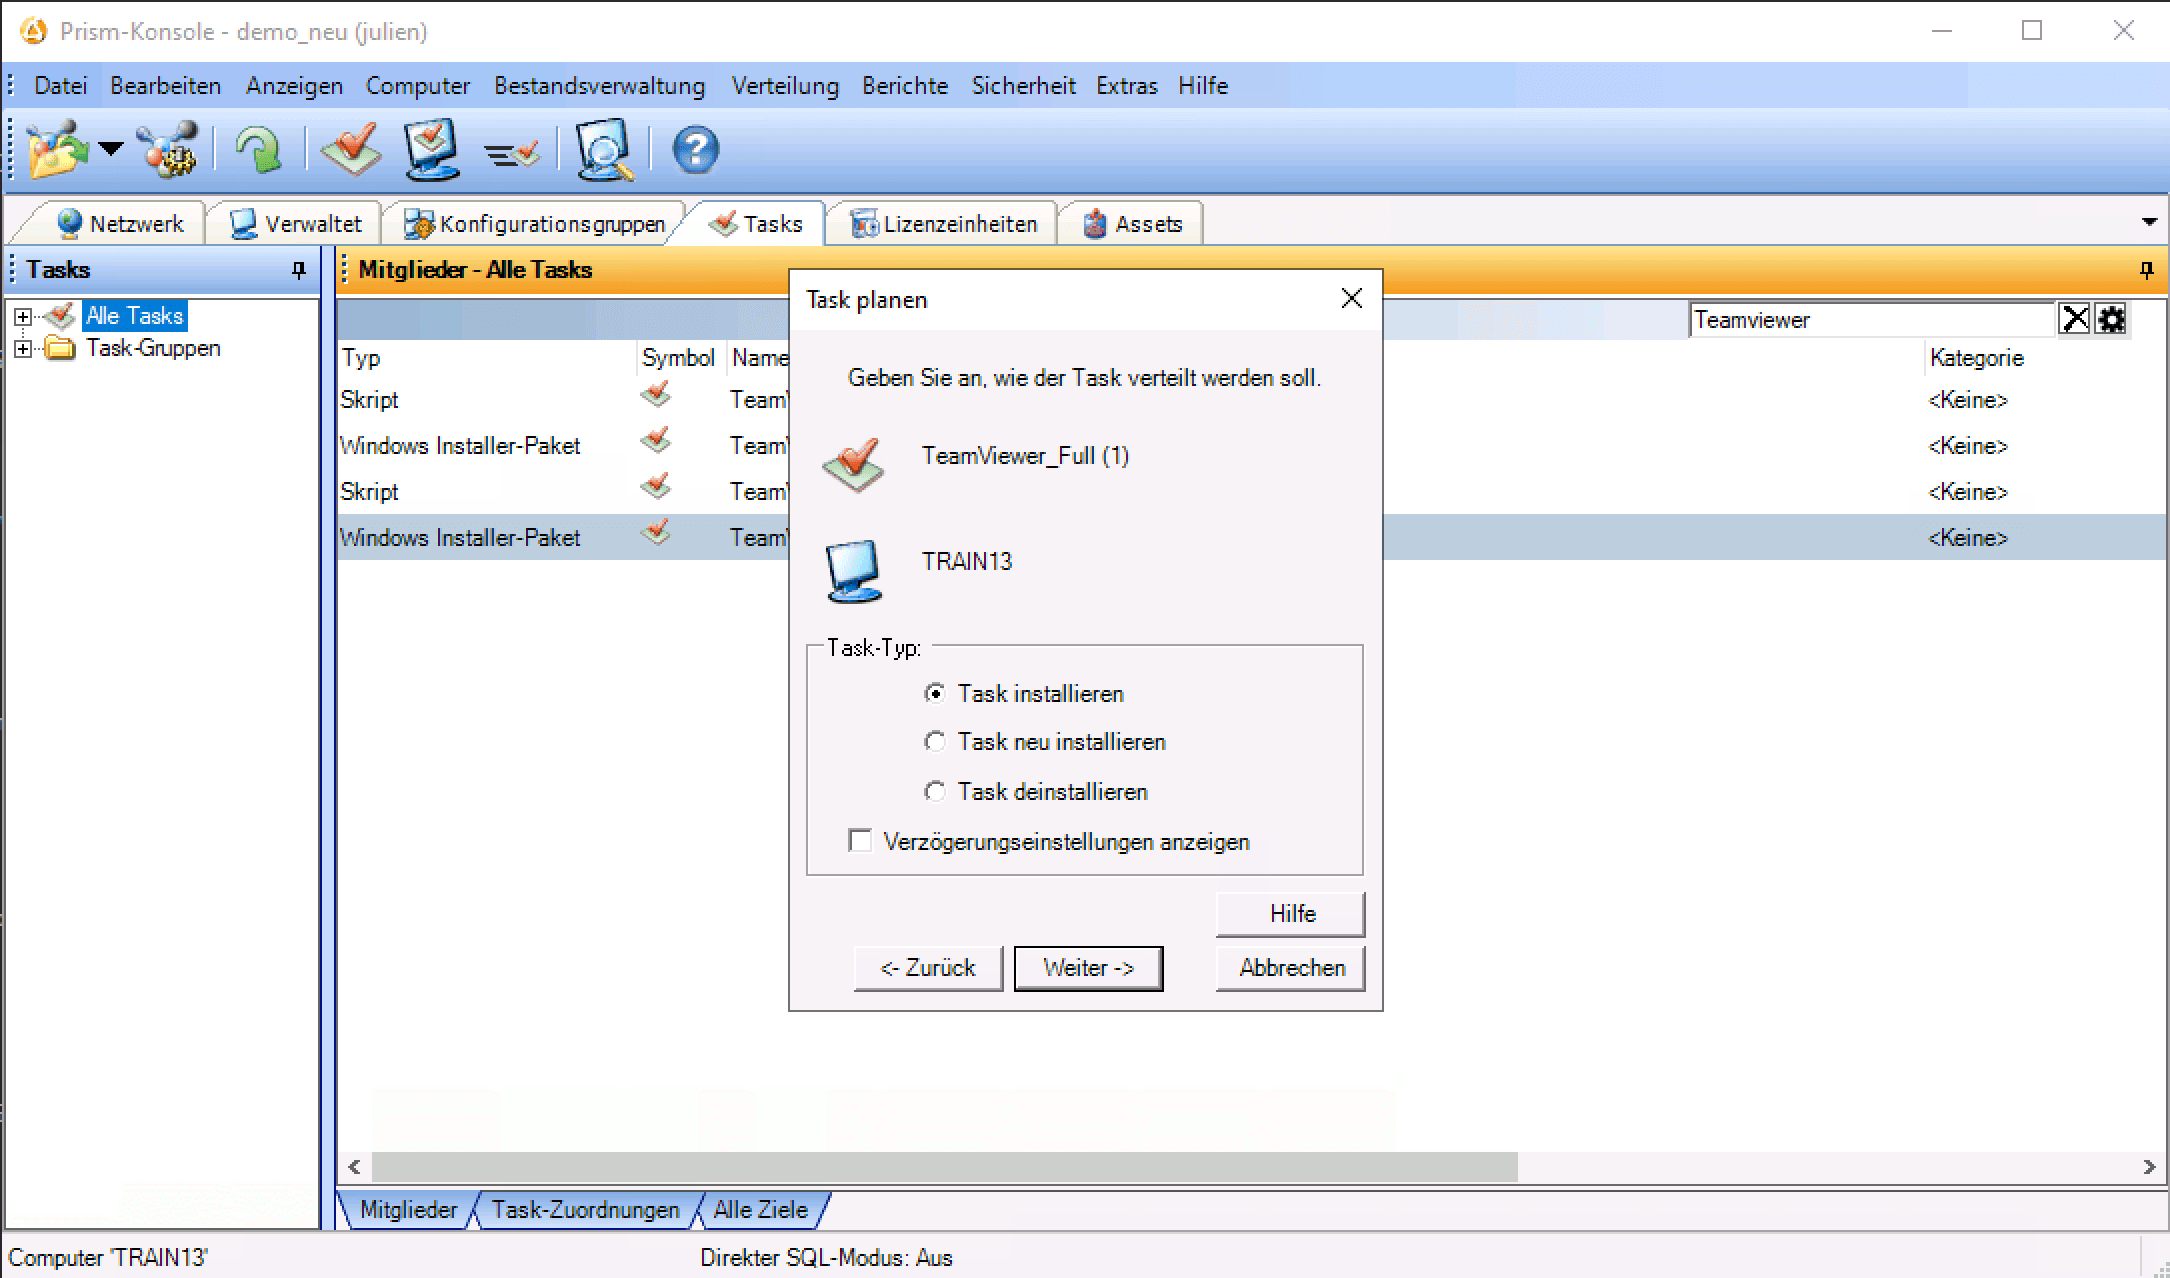This screenshot has width=2170, height=1278.
Task: Click the Abbrechen button
Action: coord(1291,968)
